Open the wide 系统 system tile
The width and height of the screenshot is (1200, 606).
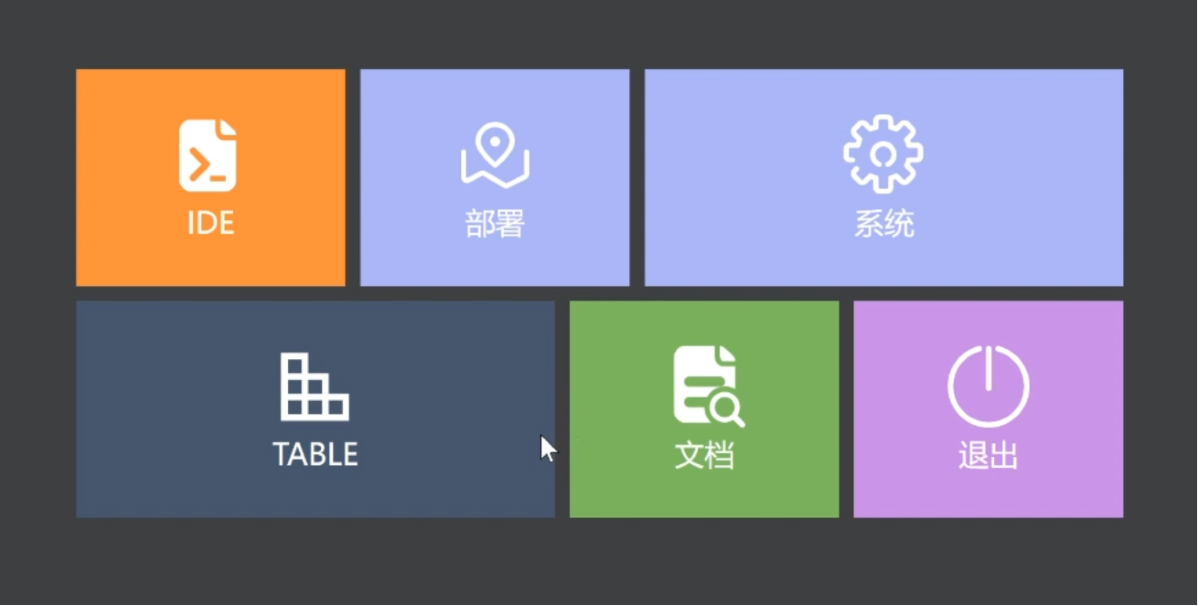point(884,177)
